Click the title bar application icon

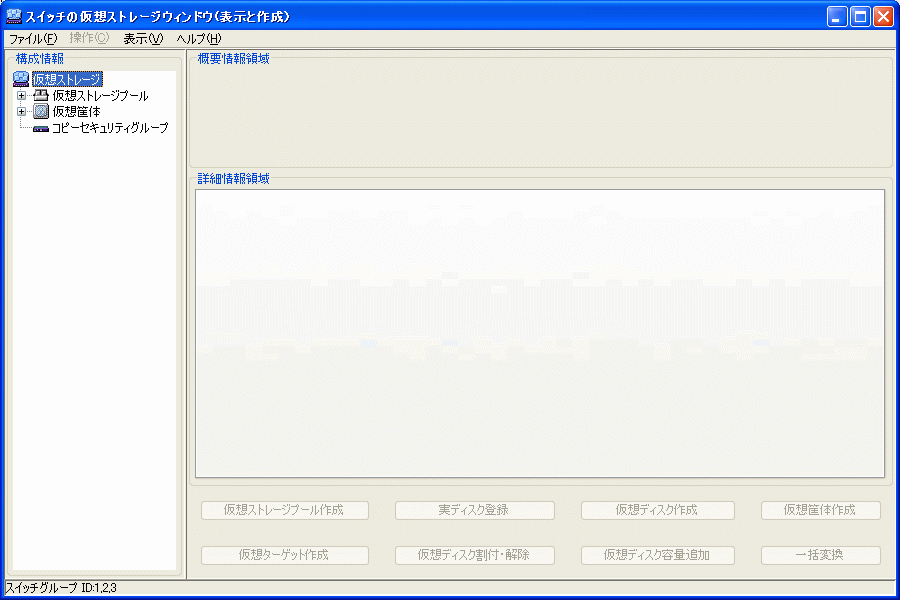(14, 16)
